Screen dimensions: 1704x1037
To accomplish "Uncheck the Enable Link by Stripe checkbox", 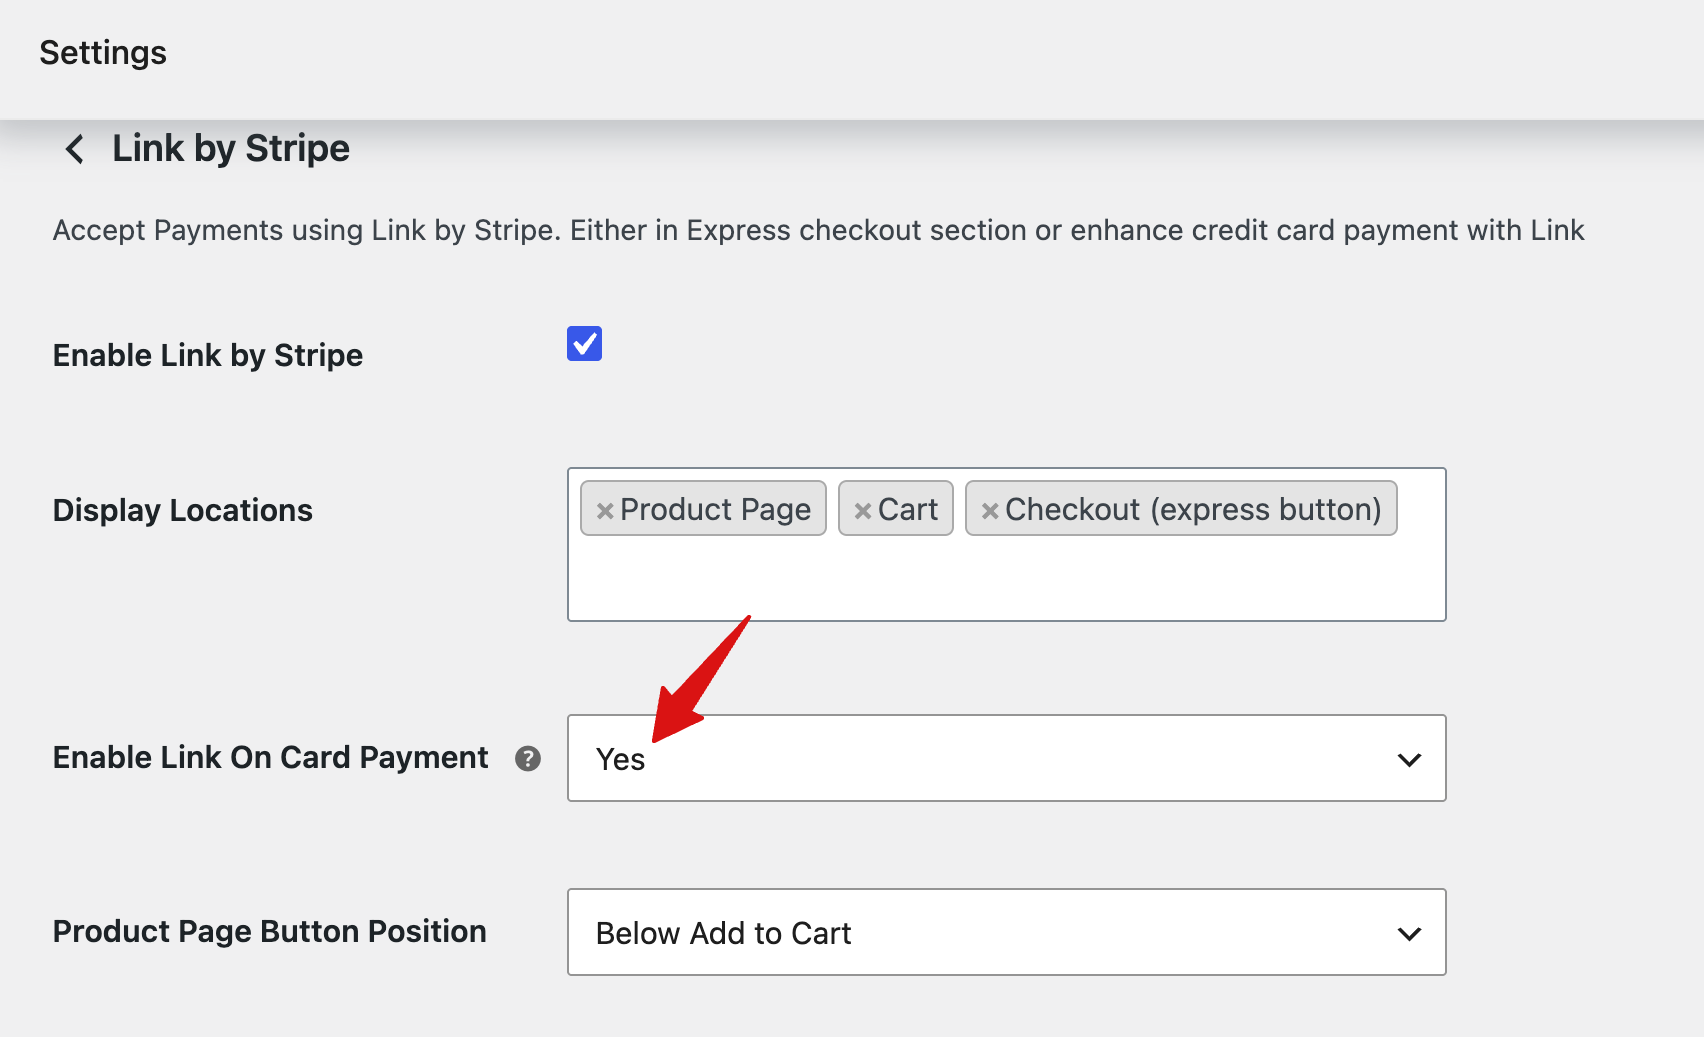I will [584, 343].
